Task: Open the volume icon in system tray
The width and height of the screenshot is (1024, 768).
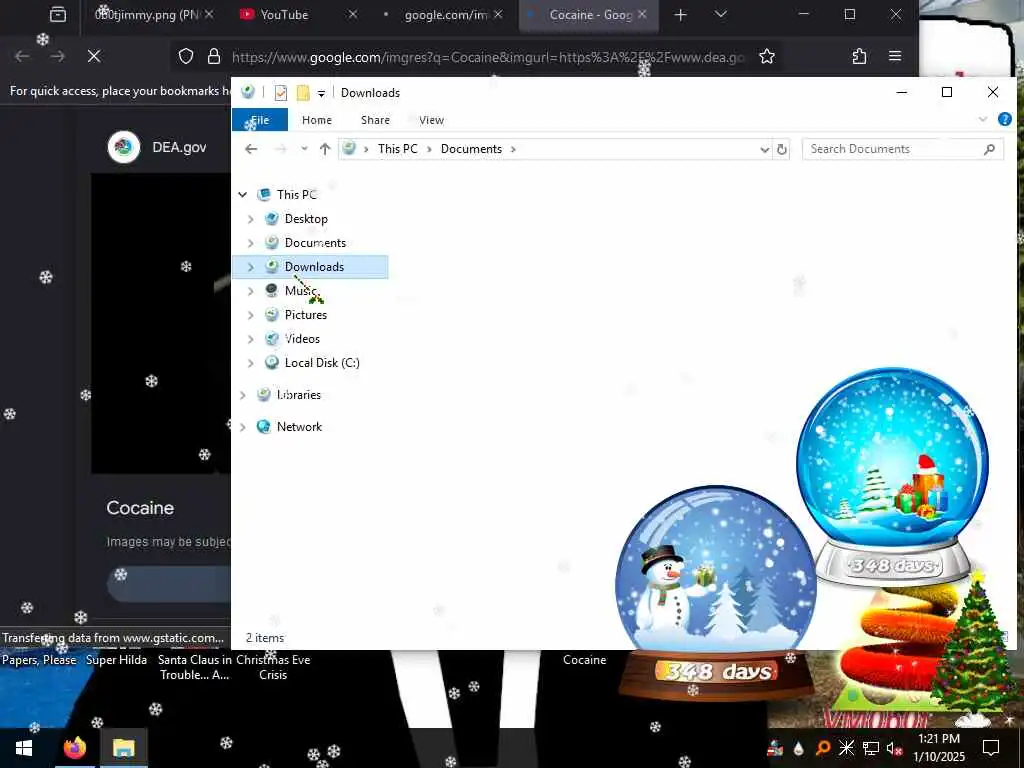Action: (894, 748)
